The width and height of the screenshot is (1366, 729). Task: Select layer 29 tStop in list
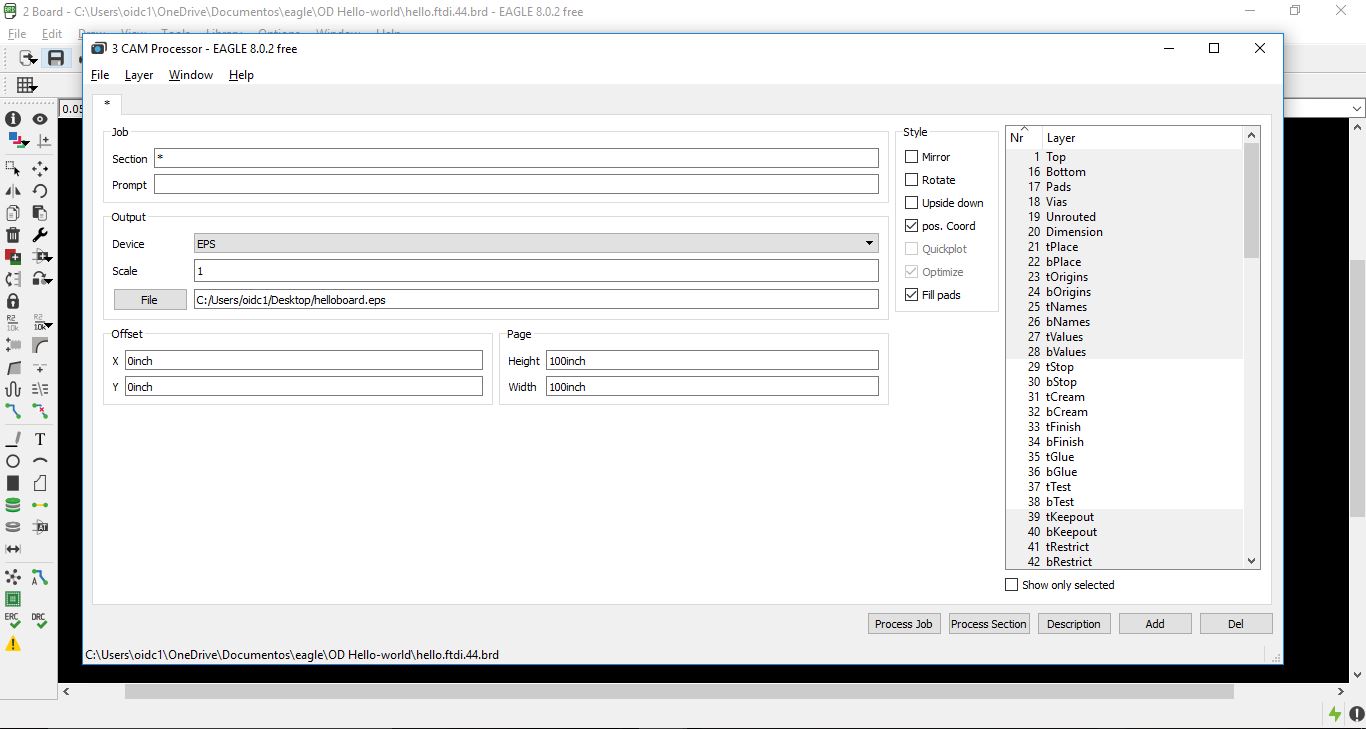point(1124,367)
